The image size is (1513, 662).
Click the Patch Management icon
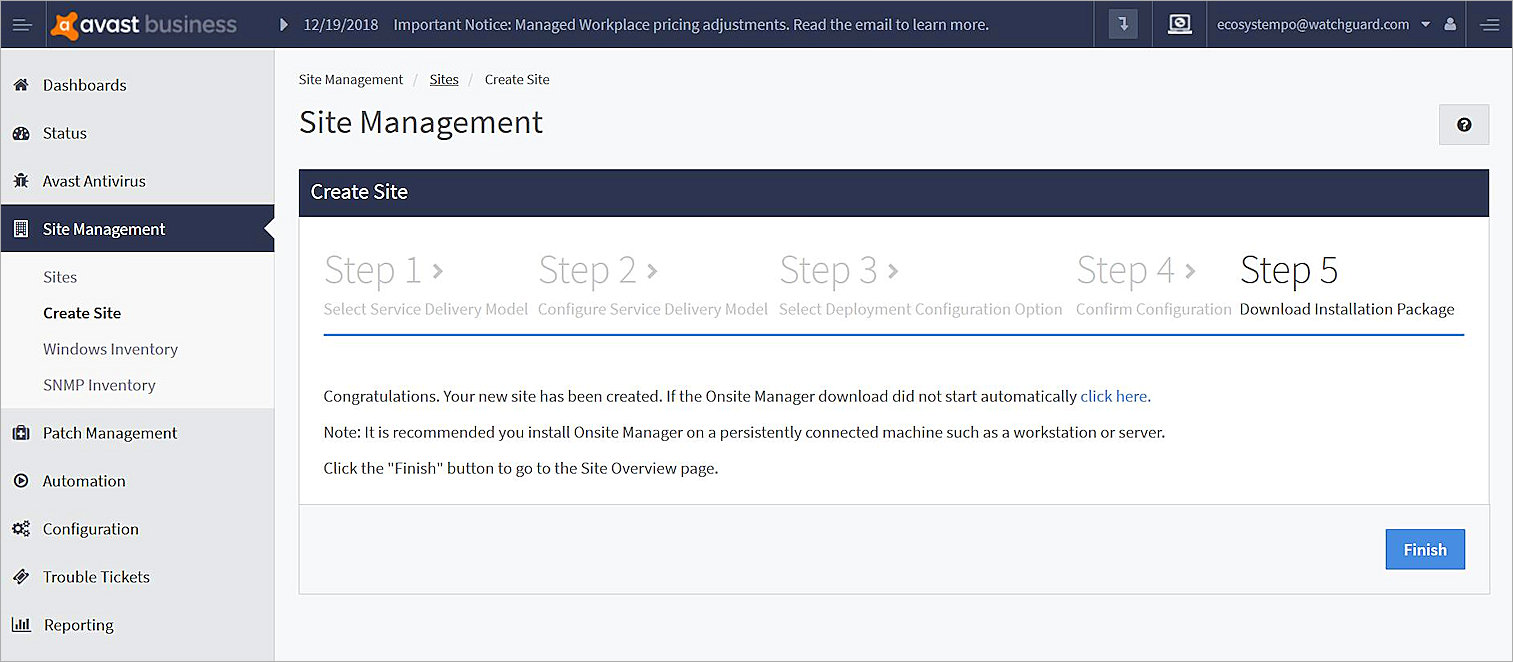(x=21, y=433)
